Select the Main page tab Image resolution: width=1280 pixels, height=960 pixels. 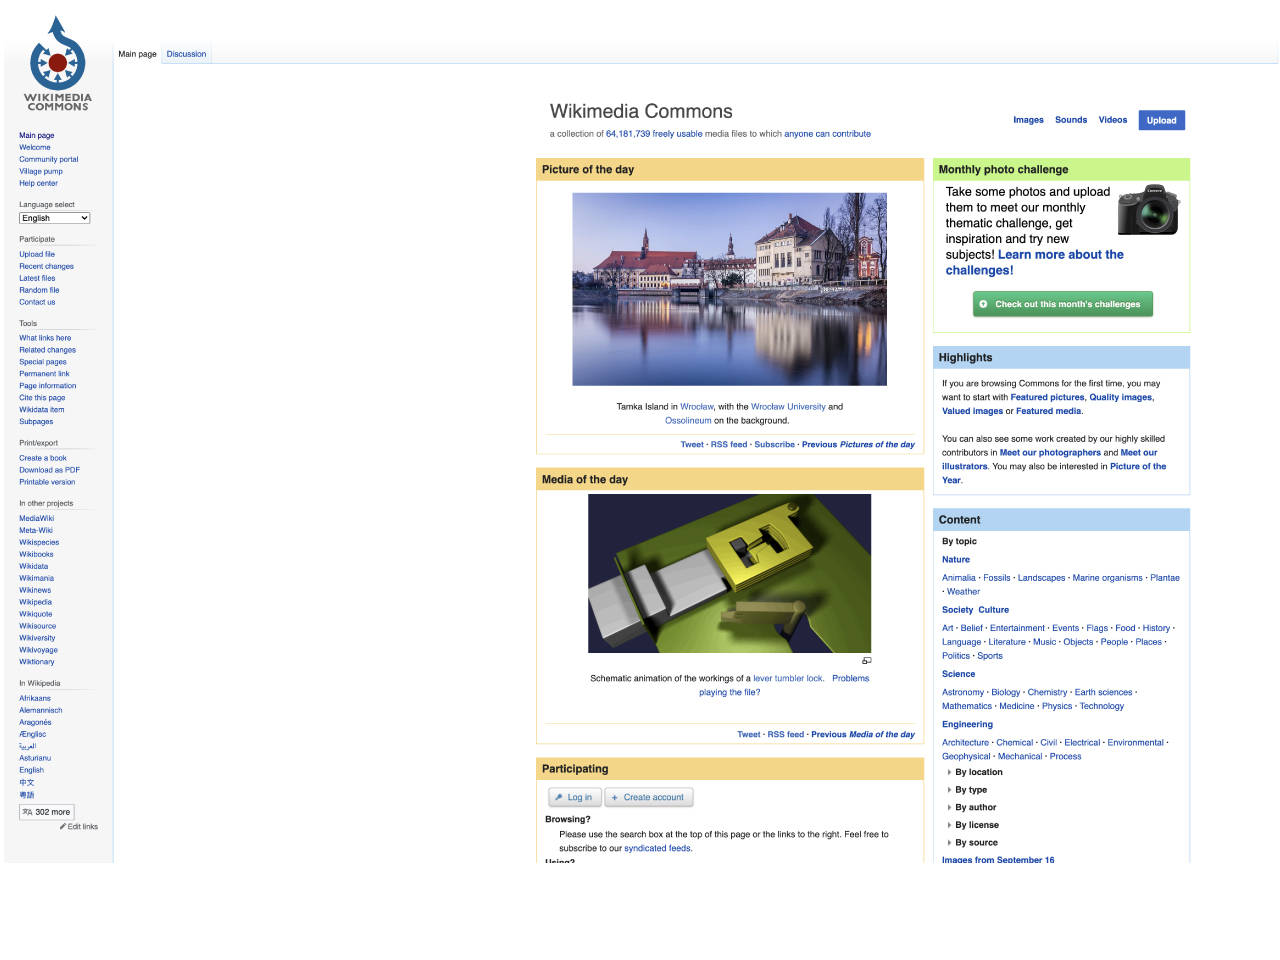click(138, 54)
